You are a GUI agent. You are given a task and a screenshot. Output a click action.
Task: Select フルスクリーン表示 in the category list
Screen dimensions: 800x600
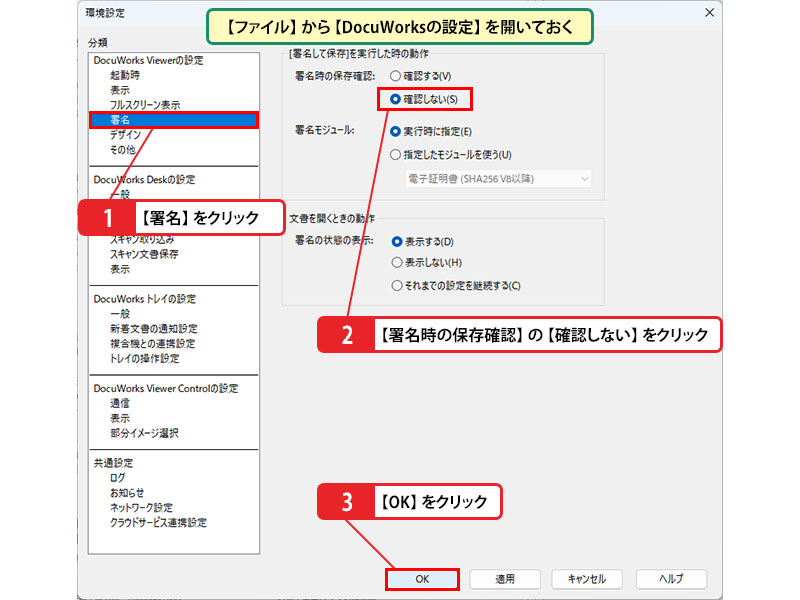145,105
